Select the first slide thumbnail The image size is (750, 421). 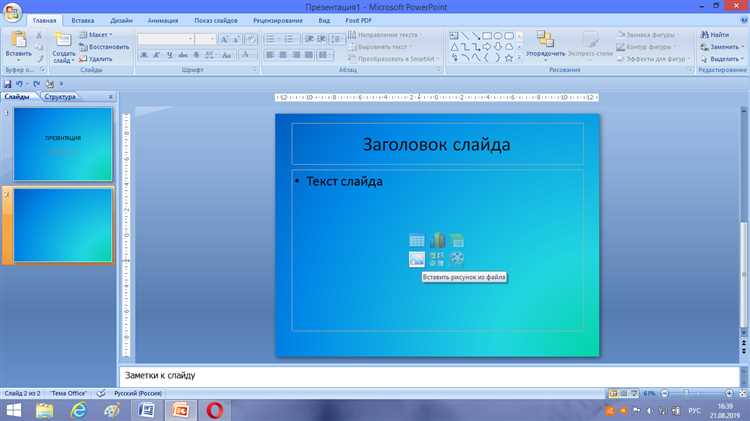(x=63, y=144)
